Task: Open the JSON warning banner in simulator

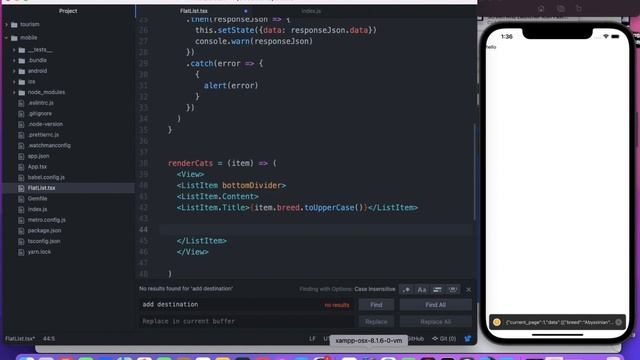Action: tap(558, 322)
